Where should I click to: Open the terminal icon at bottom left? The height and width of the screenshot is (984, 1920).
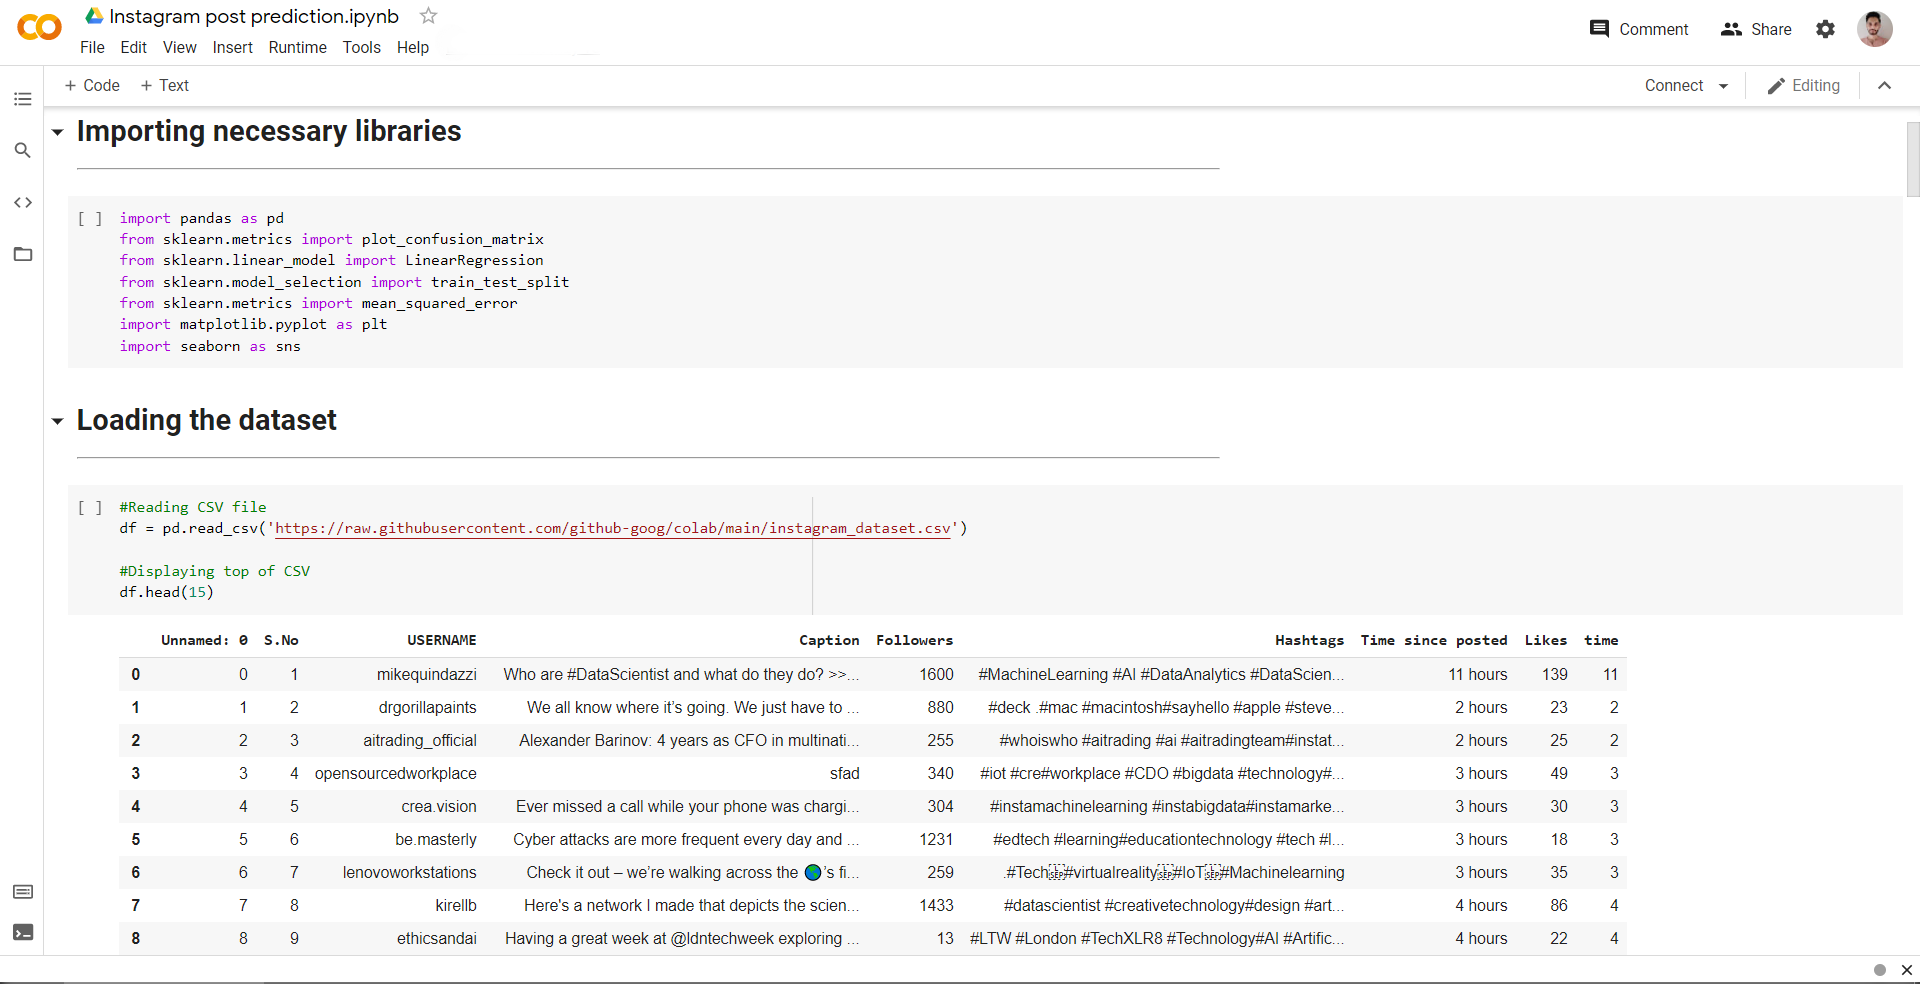[x=23, y=932]
